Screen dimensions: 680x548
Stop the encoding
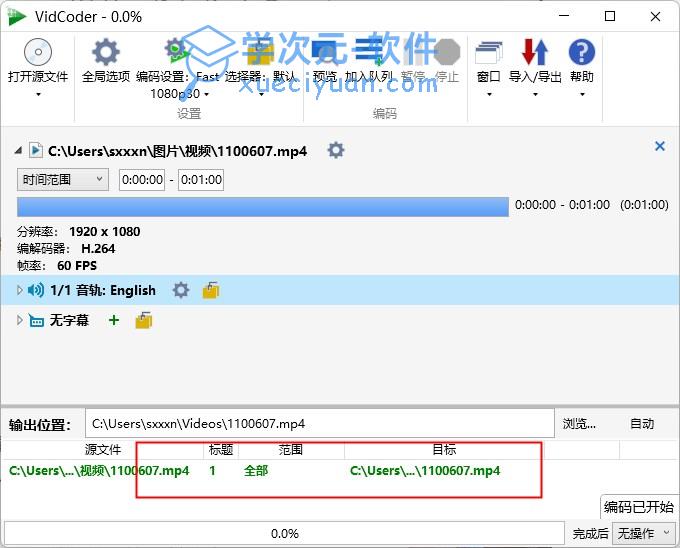coord(447,52)
